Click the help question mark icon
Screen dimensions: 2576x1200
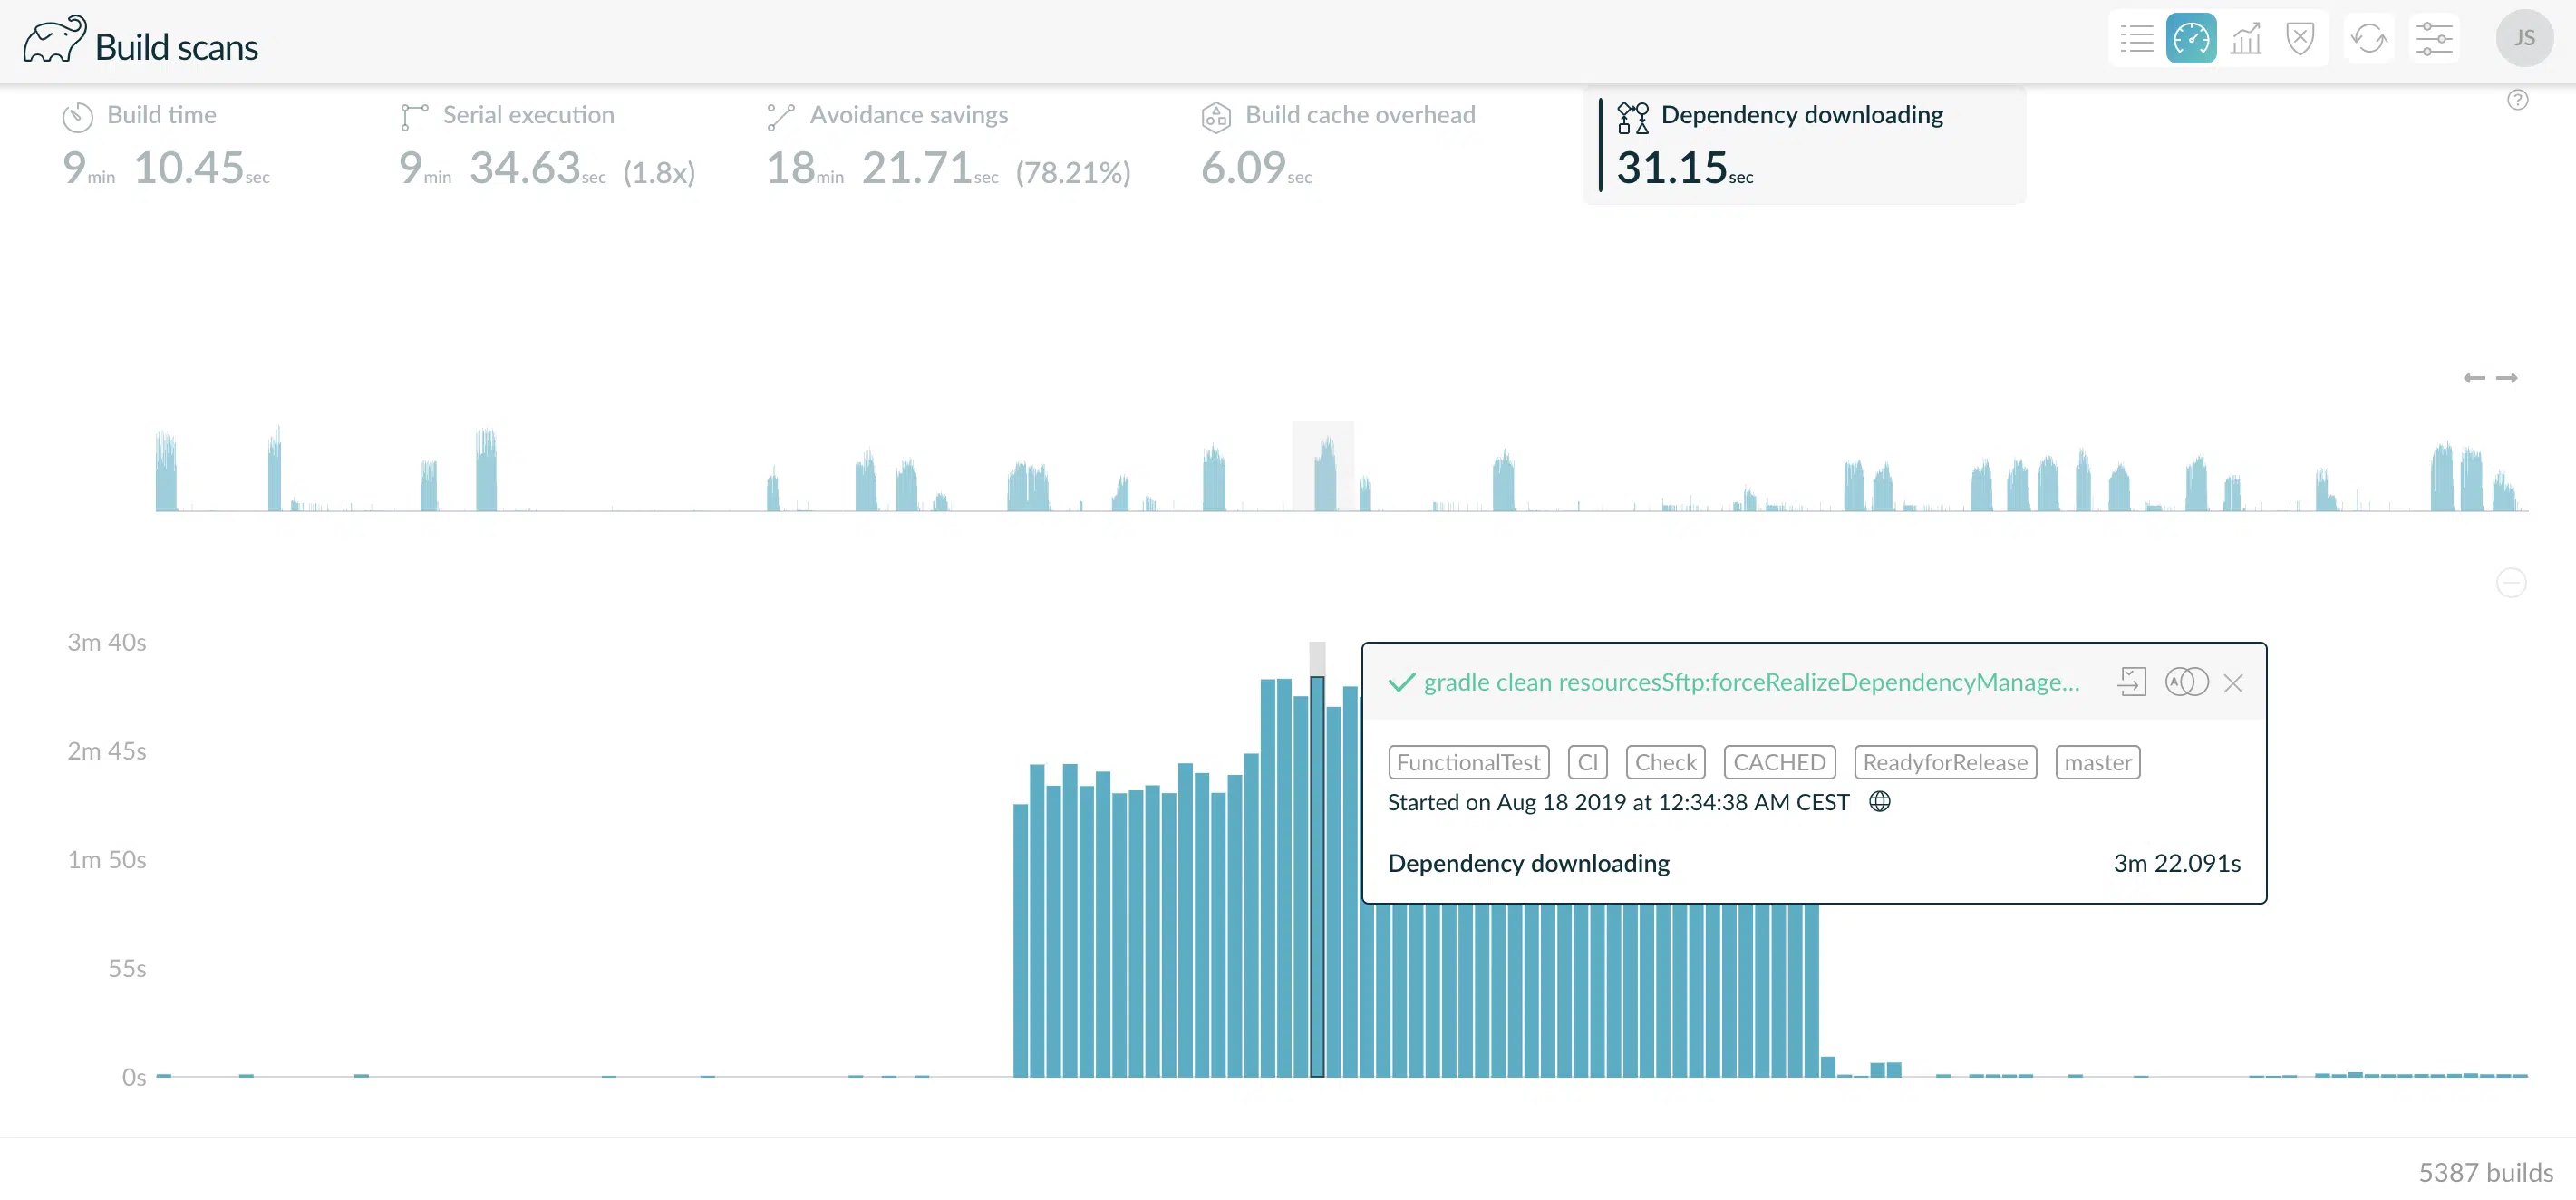point(2518,99)
